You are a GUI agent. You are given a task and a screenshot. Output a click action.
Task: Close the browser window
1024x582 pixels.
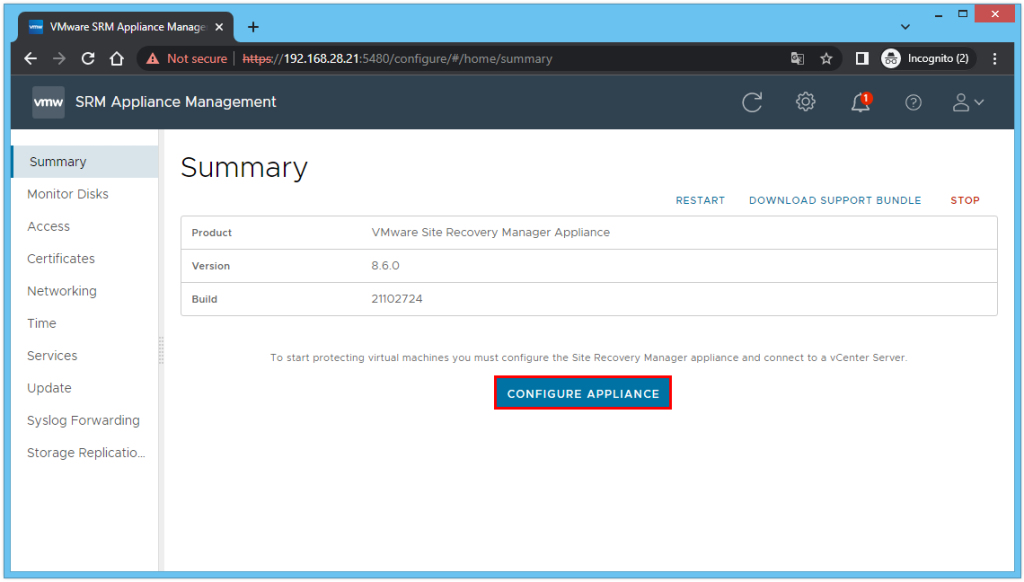coord(995,14)
